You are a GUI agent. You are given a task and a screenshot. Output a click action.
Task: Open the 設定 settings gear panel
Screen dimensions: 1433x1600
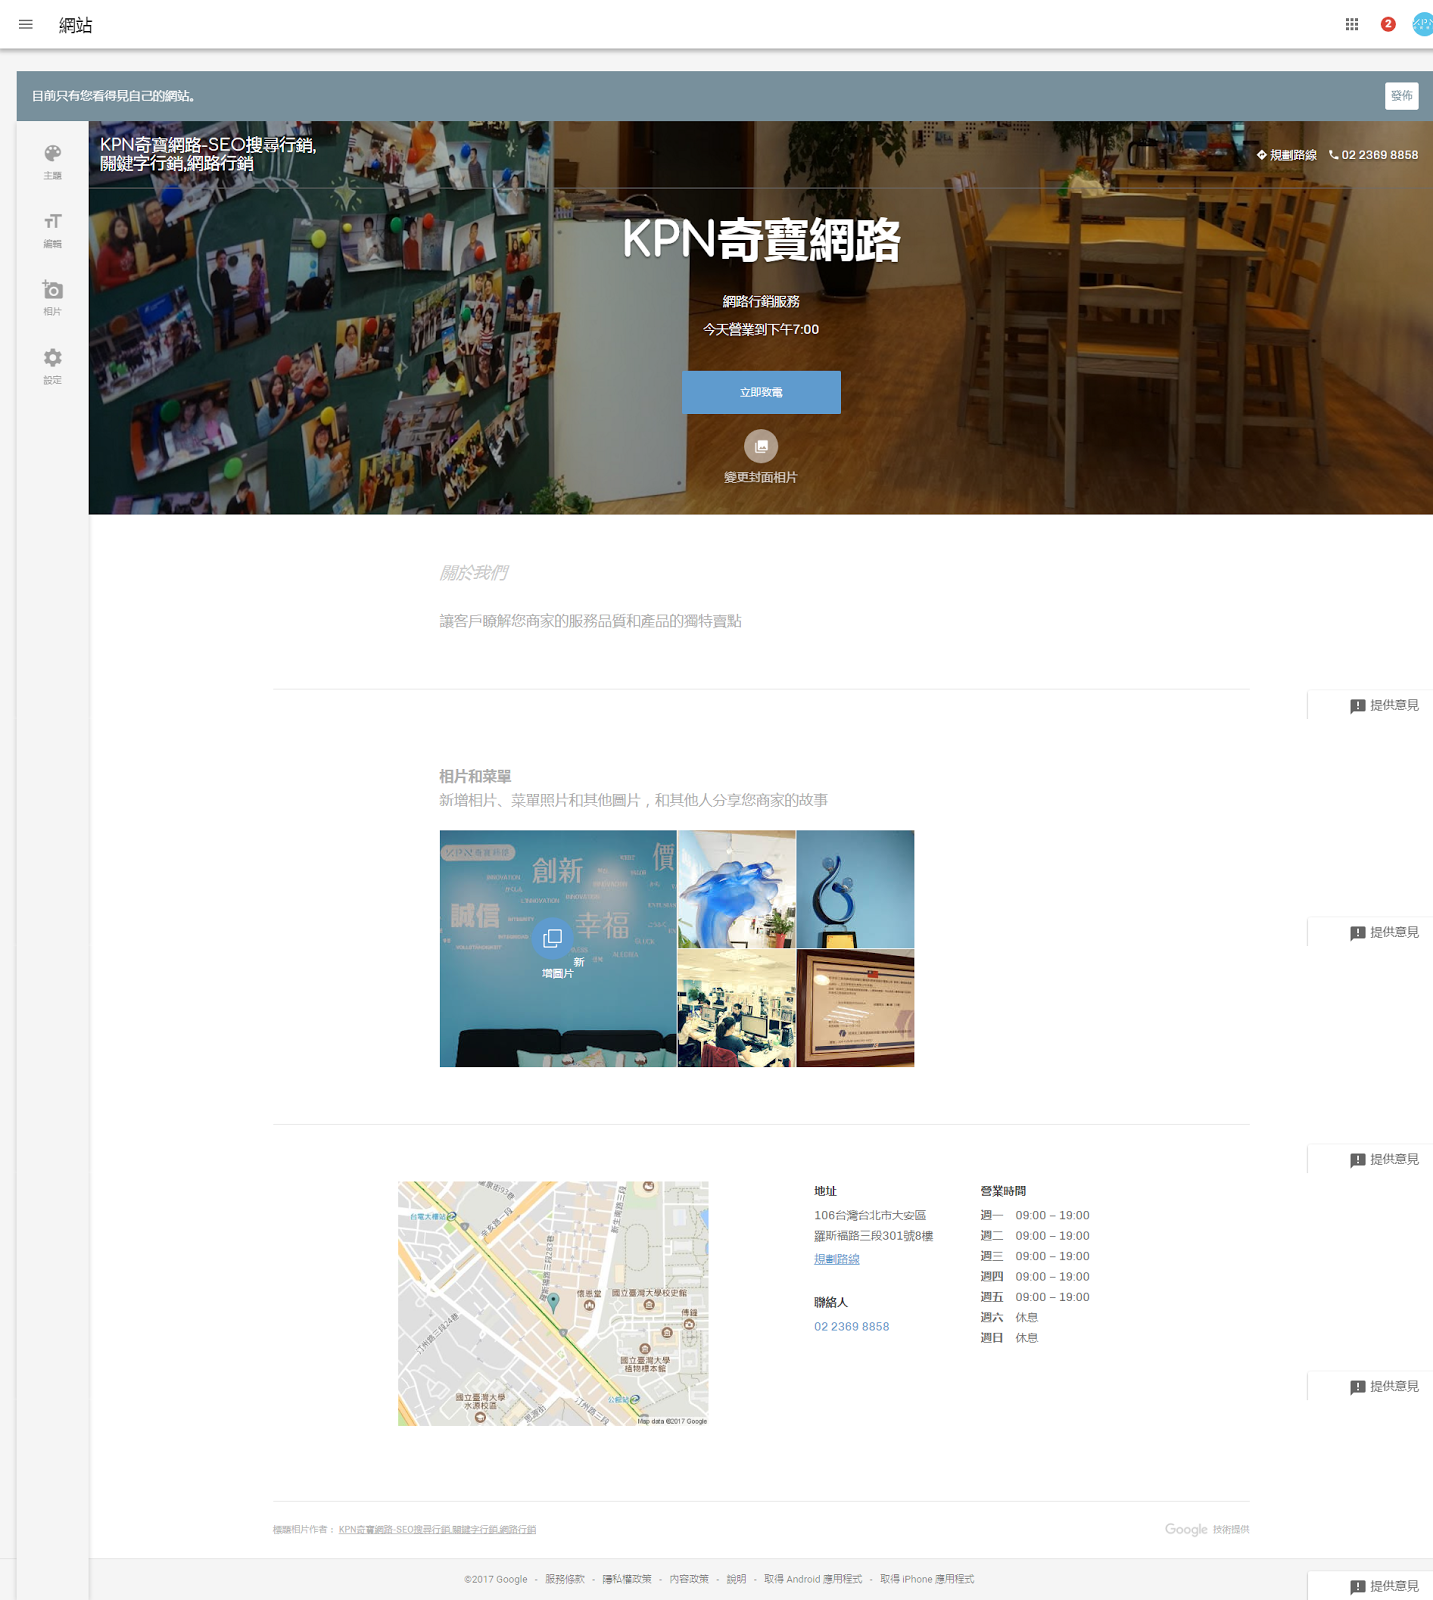click(53, 366)
